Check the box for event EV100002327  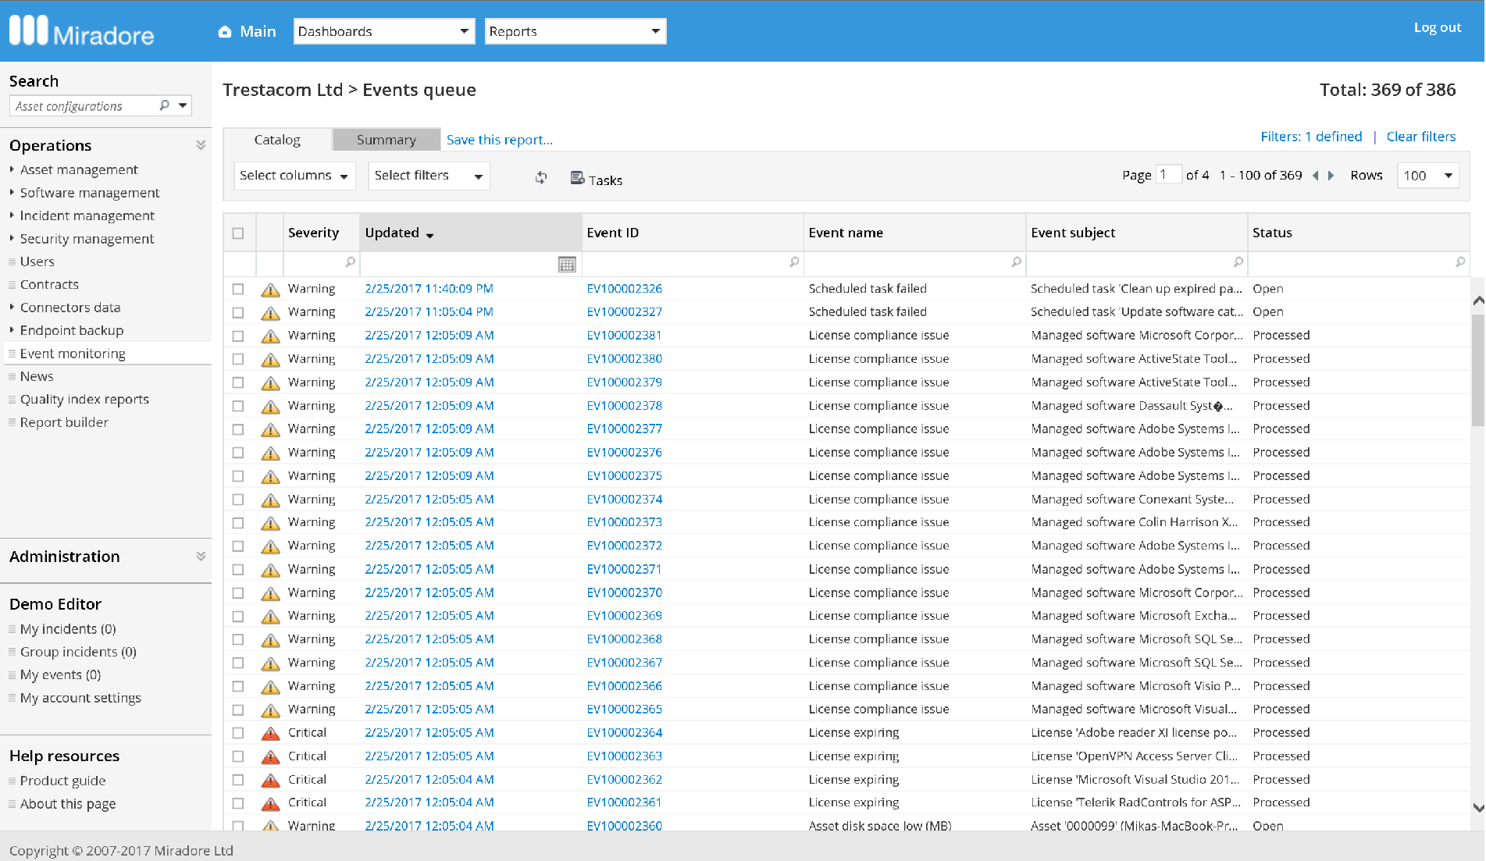238,312
